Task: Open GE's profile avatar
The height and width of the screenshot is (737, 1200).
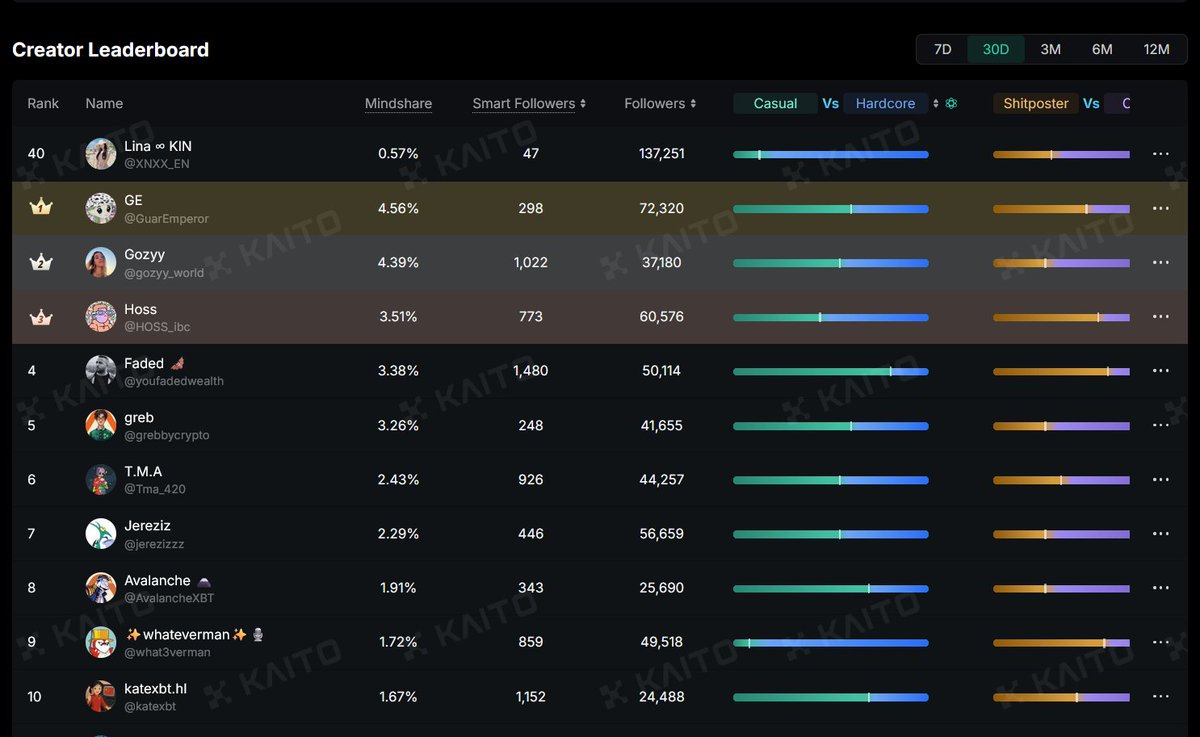Action: 101,208
